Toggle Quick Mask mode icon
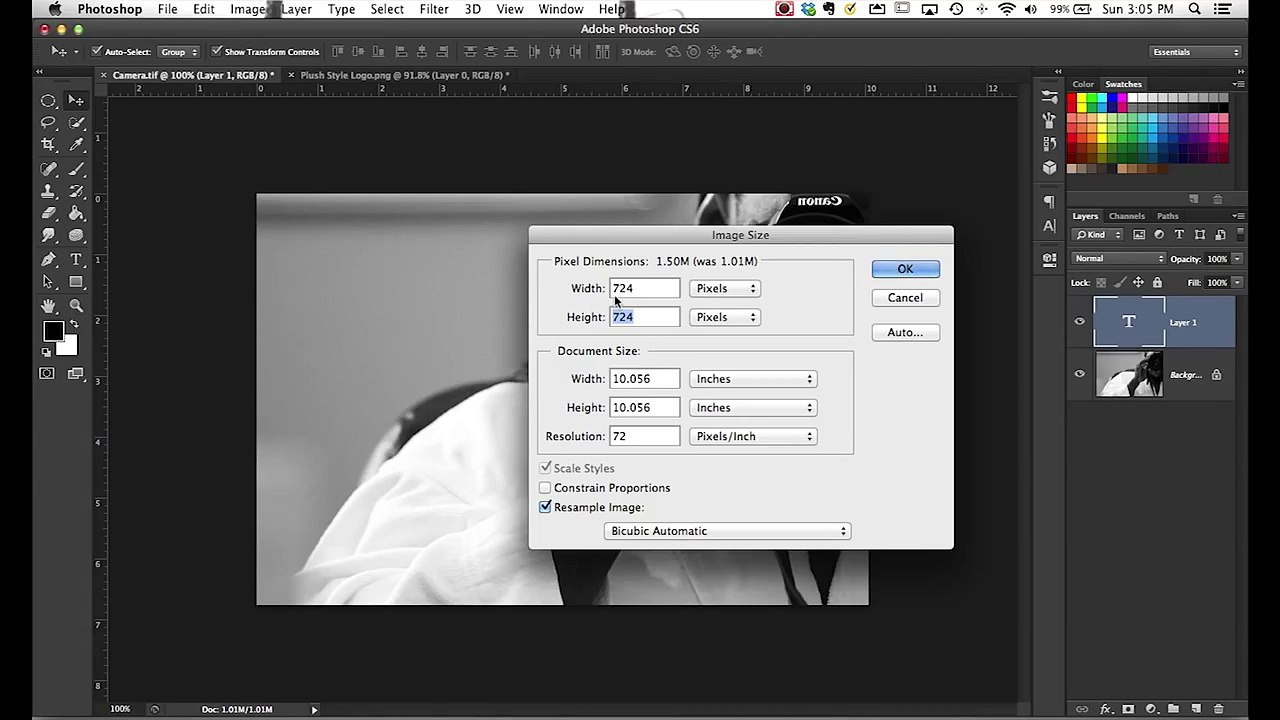Viewport: 1280px width, 720px height. [47, 373]
